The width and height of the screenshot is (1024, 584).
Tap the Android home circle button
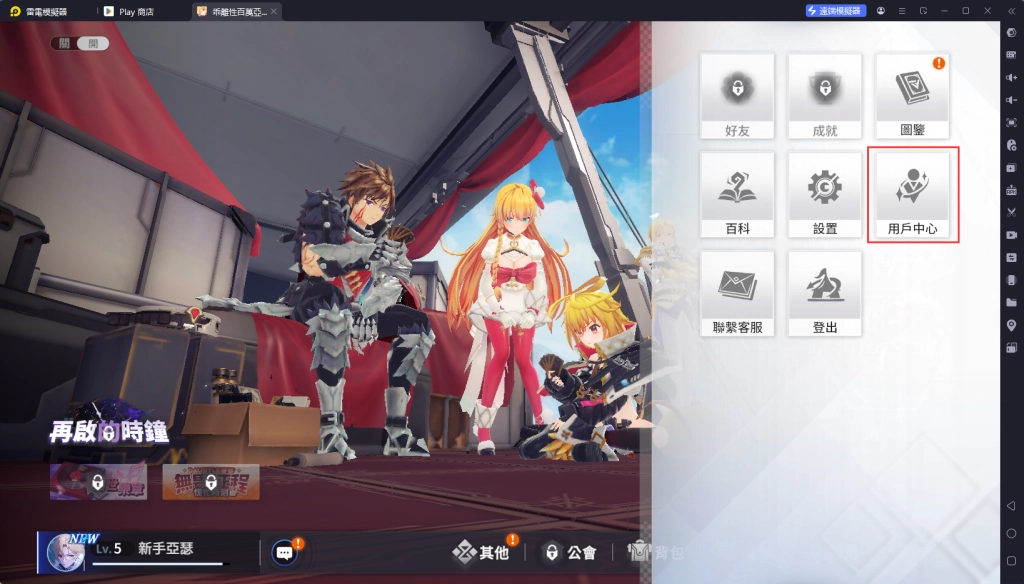coord(1011,533)
